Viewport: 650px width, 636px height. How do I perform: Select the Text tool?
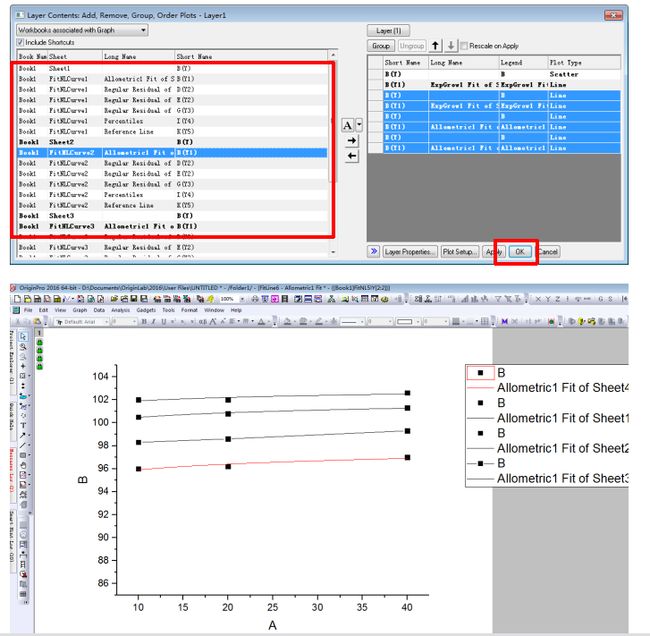pos(23,425)
